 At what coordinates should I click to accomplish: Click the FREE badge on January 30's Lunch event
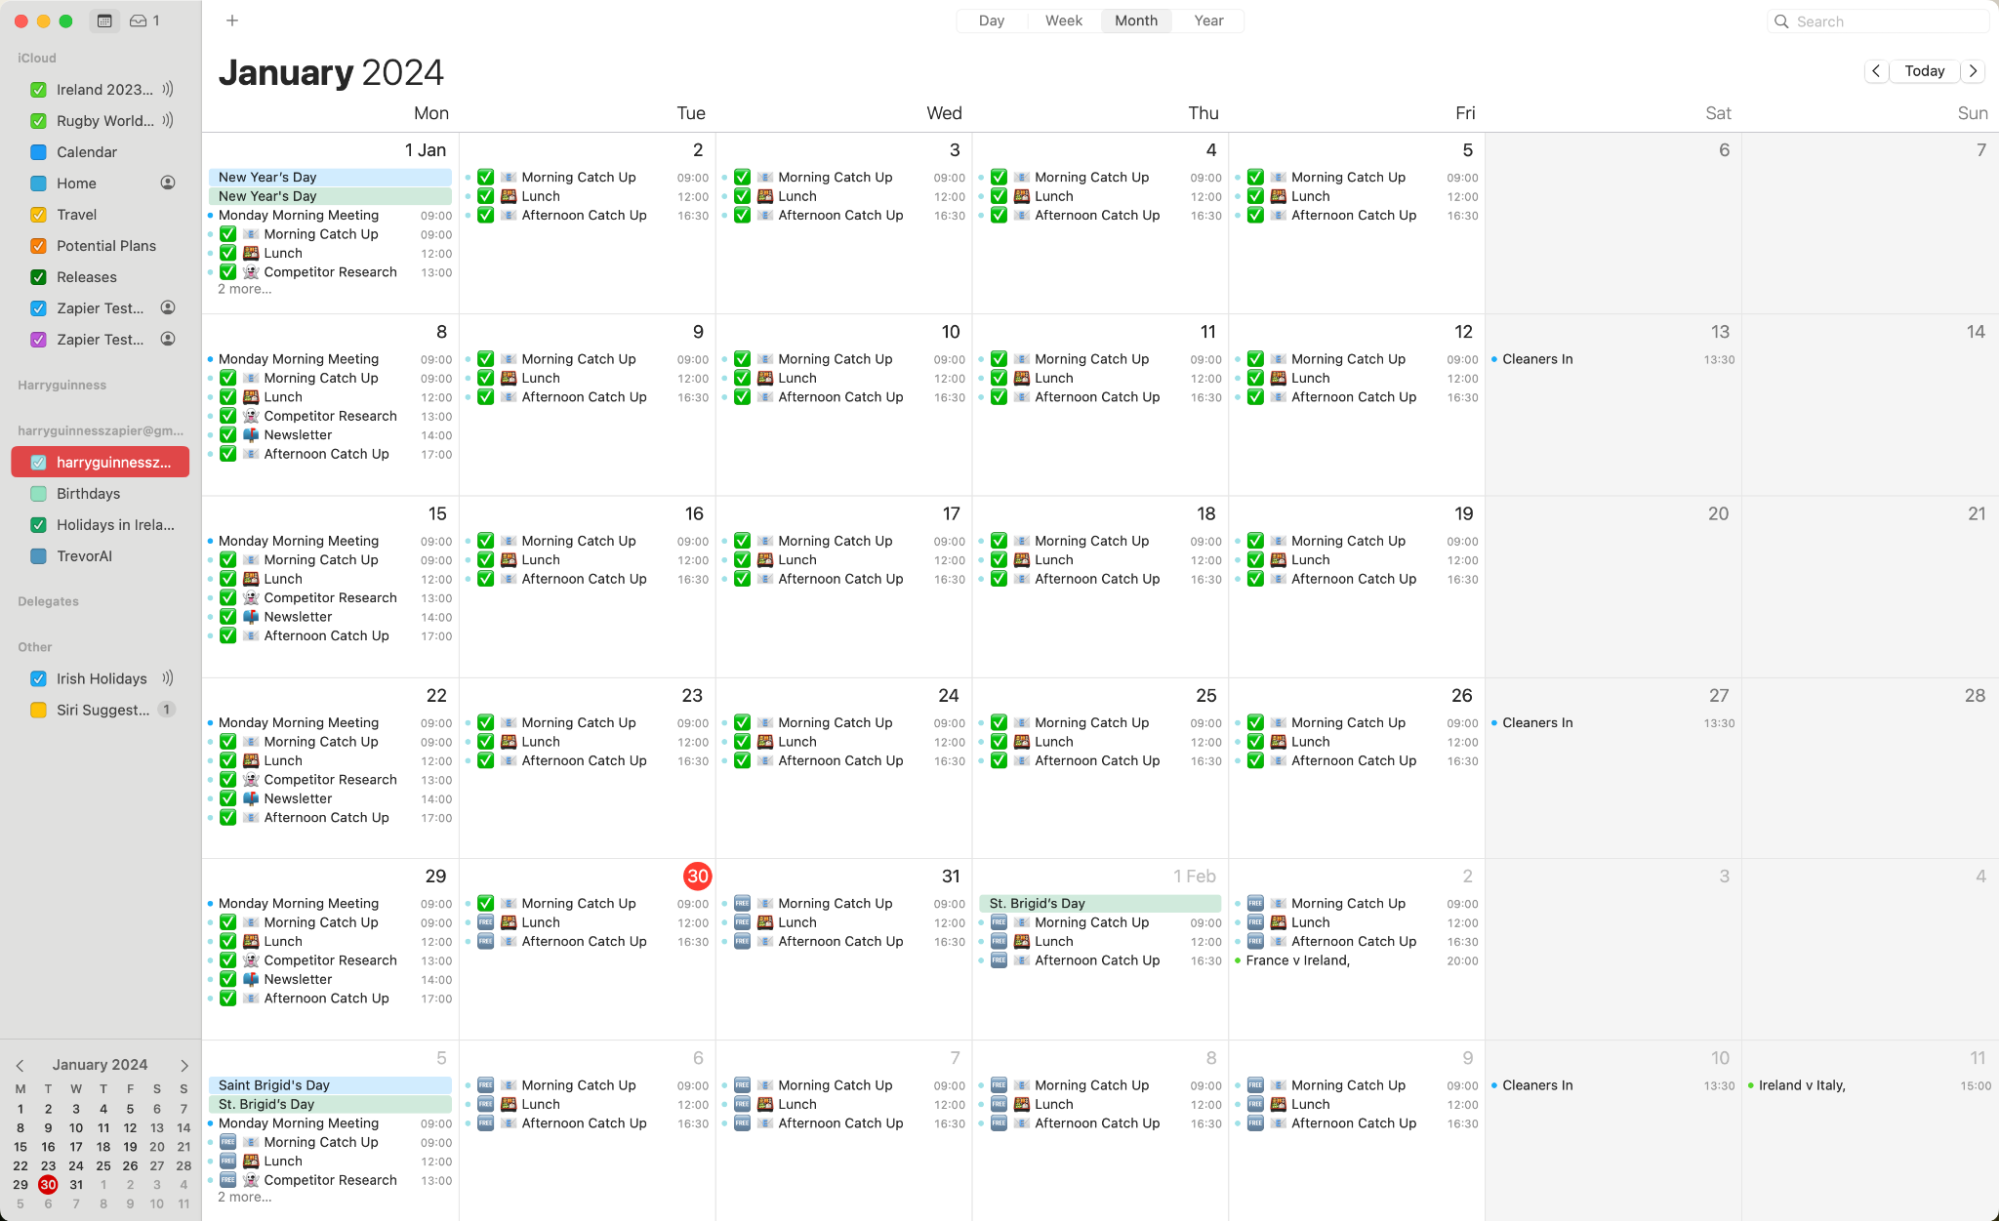point(486,922)
